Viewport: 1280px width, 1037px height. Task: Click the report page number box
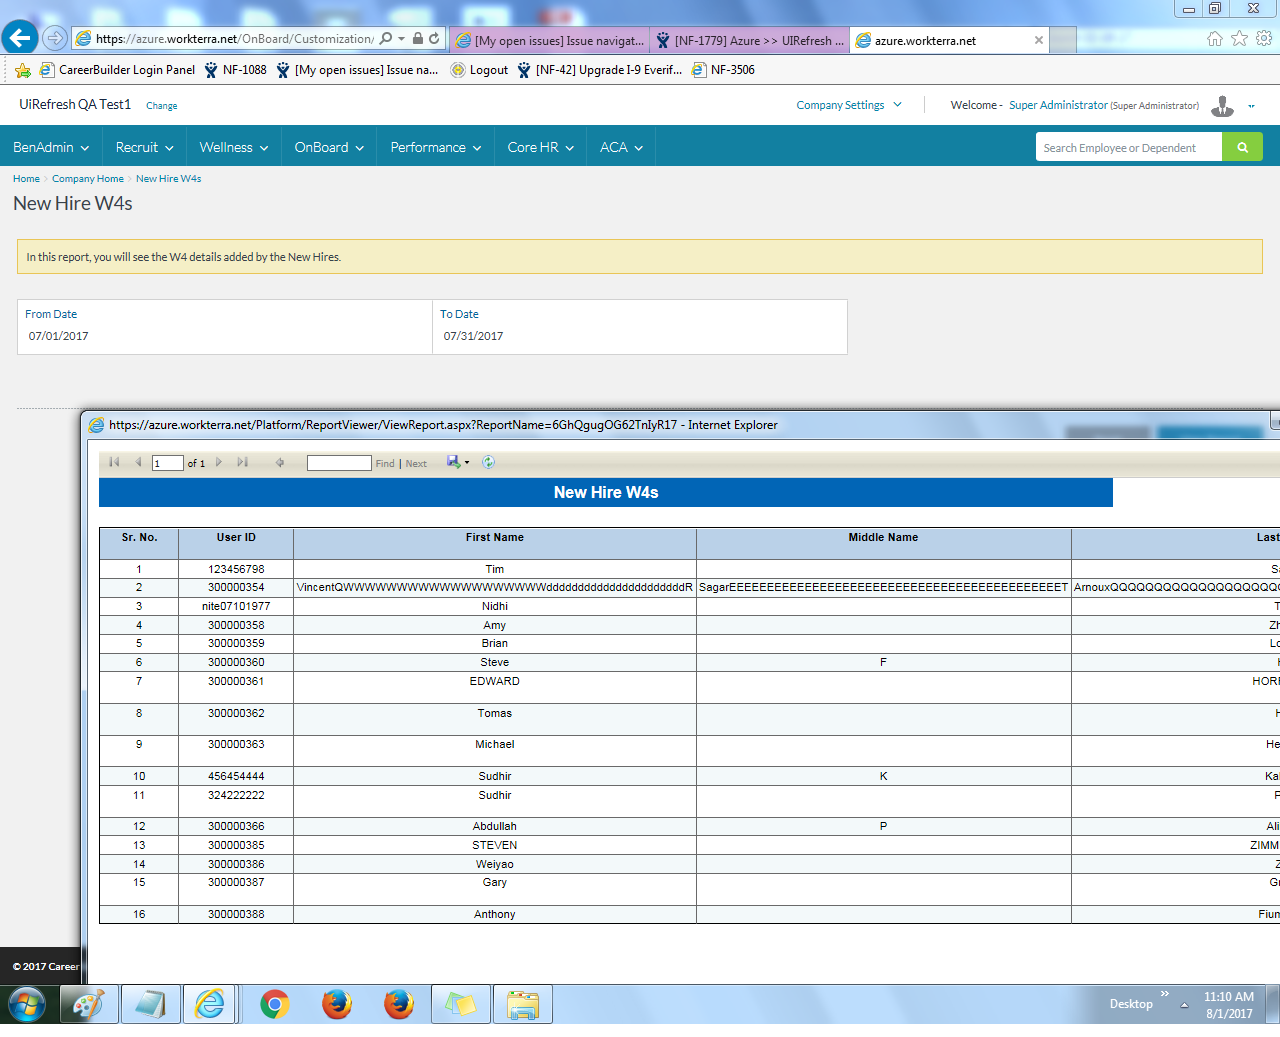point(167,463)
